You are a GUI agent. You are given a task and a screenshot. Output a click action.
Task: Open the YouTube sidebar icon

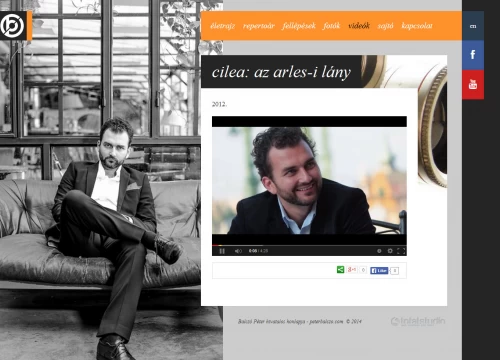(x=473, y=84)
